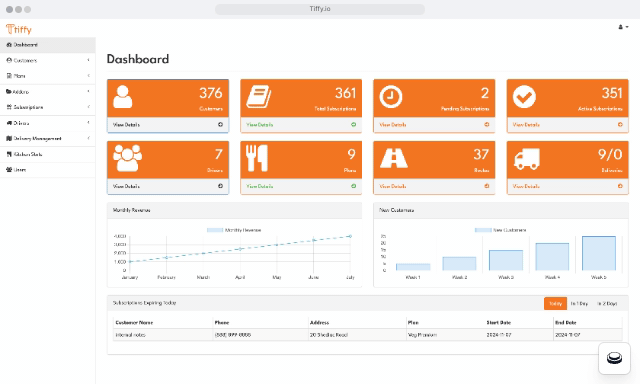Image resolution: width=640 pixels, height=384 pixels.
Task: Click the road icon on Routes card
Action: [x=394, y=158]
